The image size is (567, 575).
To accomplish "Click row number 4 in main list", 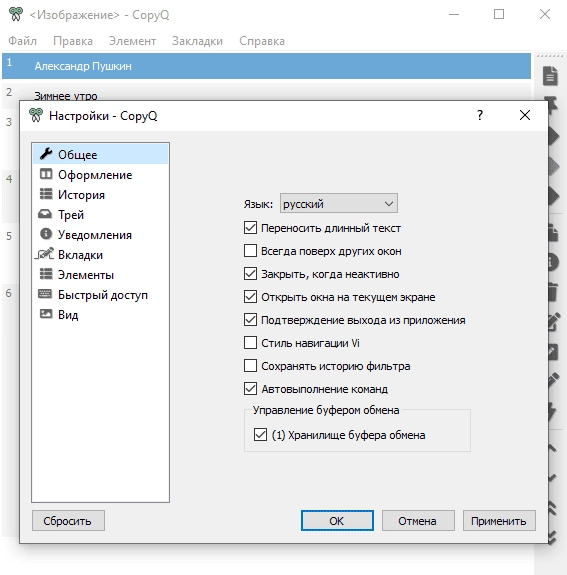I will (x=9, y=179).
